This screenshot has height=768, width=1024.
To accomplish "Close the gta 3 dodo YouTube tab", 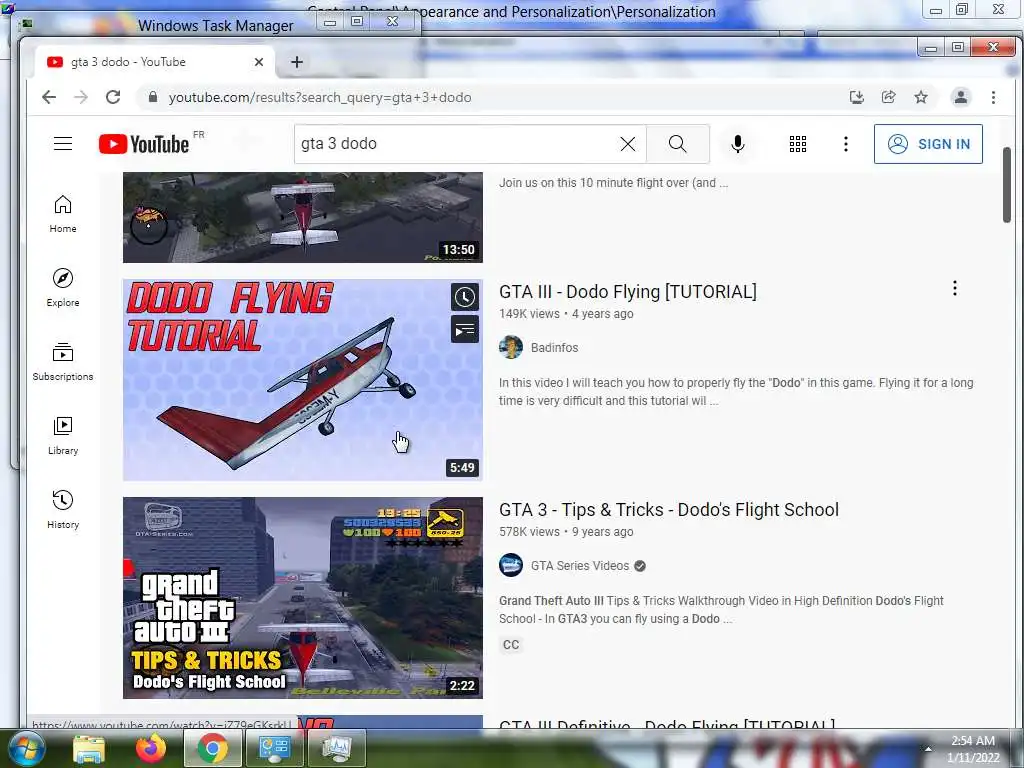I will pyautogui.click(x=259, y=62).
